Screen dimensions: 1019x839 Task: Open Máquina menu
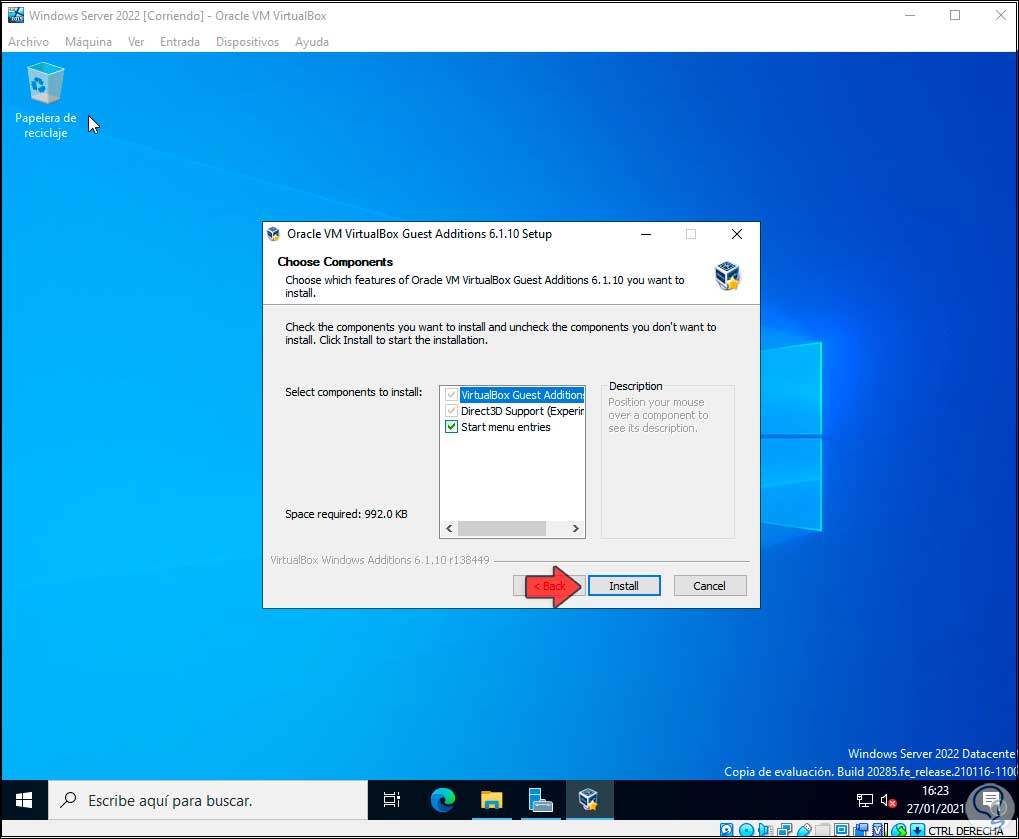[x=88, y=42]
